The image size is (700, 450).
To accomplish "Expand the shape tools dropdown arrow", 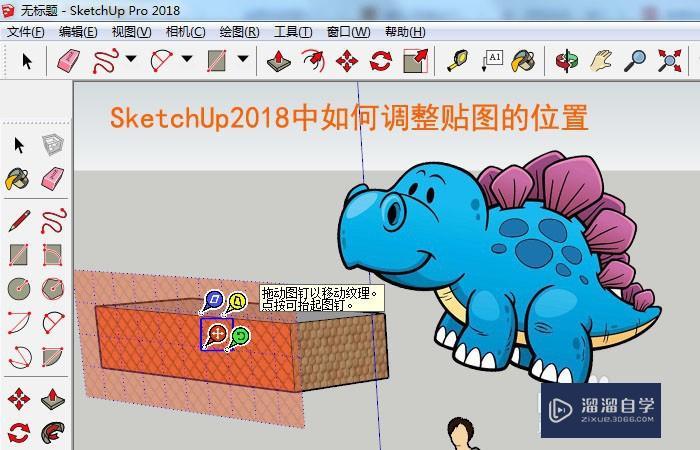I will click(x=242, y=58).
